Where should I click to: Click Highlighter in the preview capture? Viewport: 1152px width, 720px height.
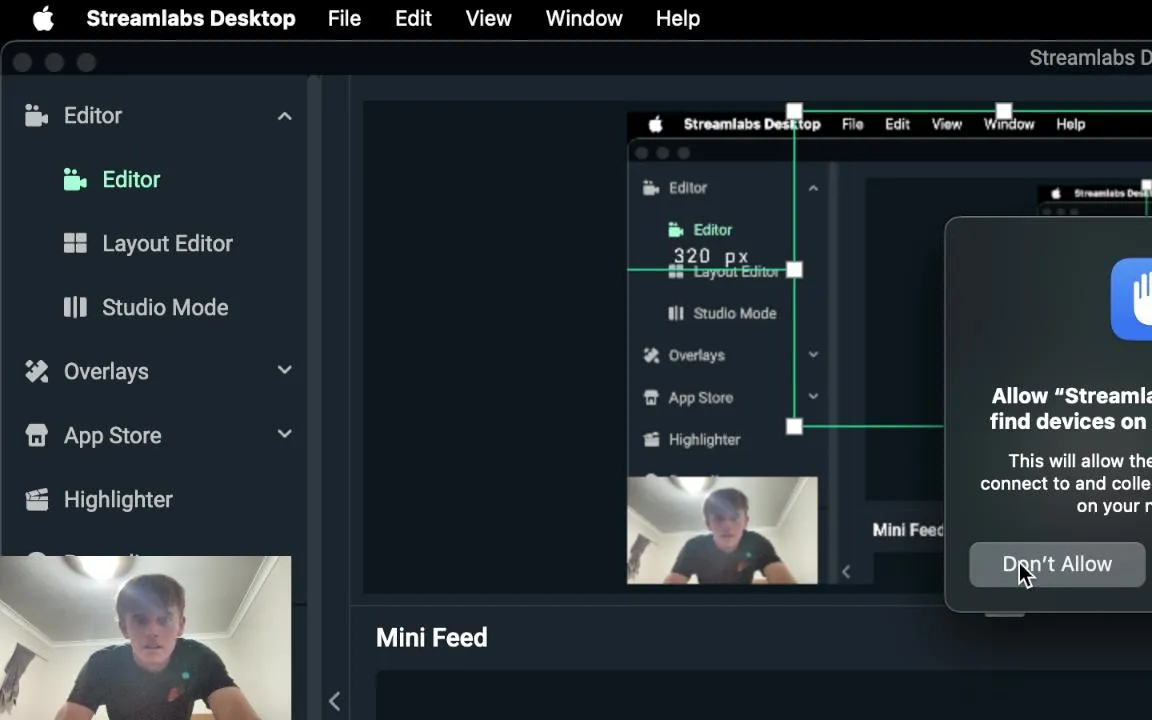[x=705, y=439]
